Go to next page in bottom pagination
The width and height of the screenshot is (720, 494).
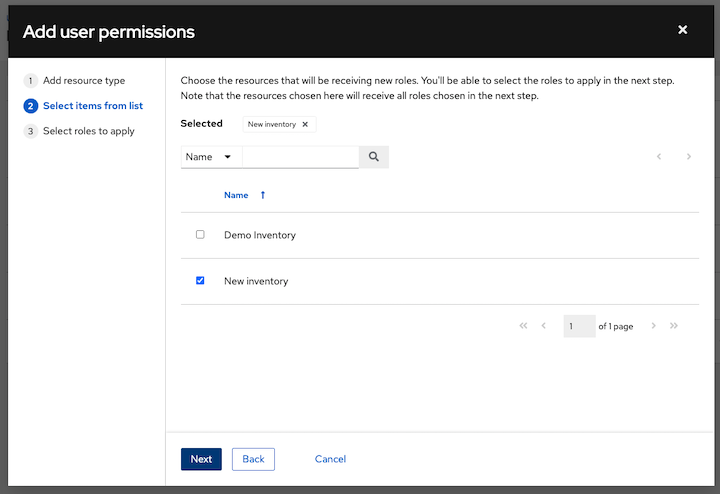click(x=654, y=326)
